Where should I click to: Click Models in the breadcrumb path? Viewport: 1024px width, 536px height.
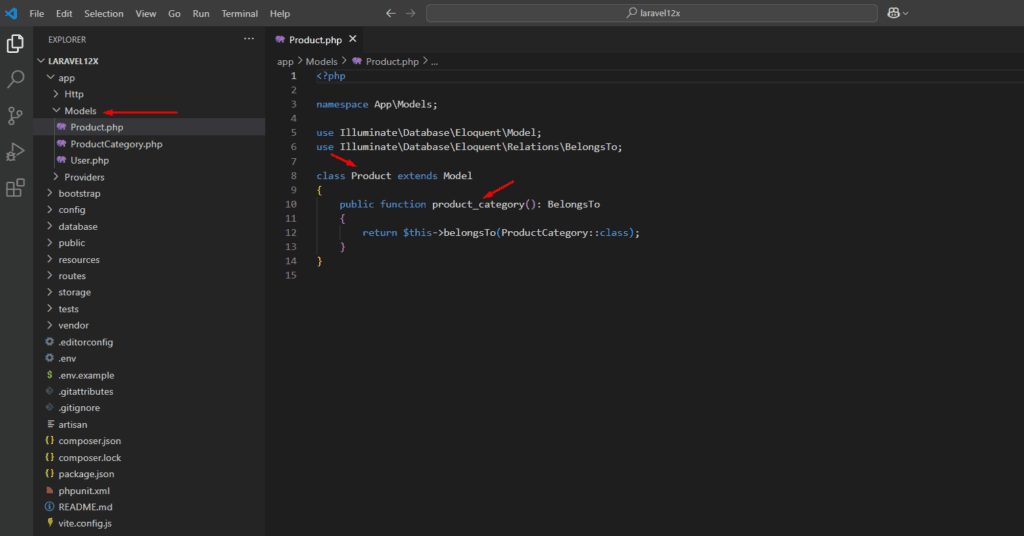click(x=321, y=61)
